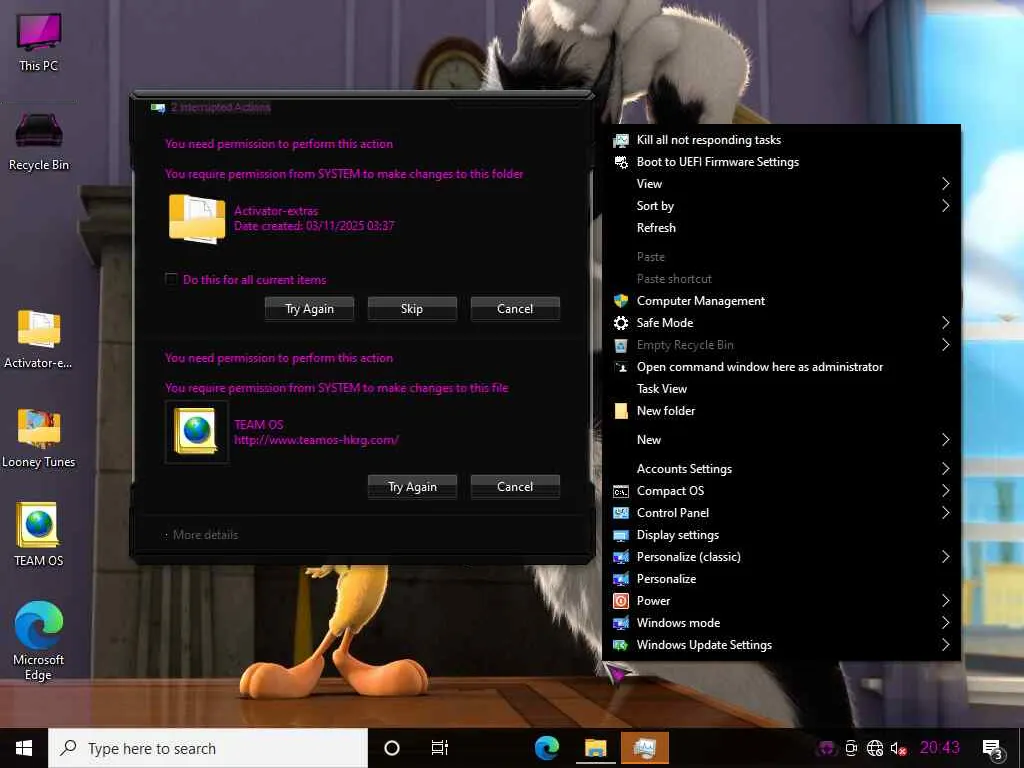Expand the Accounts Settings submenu arrow
Image resolution: width=1024 pixels, height=768 pixels.
945,469
